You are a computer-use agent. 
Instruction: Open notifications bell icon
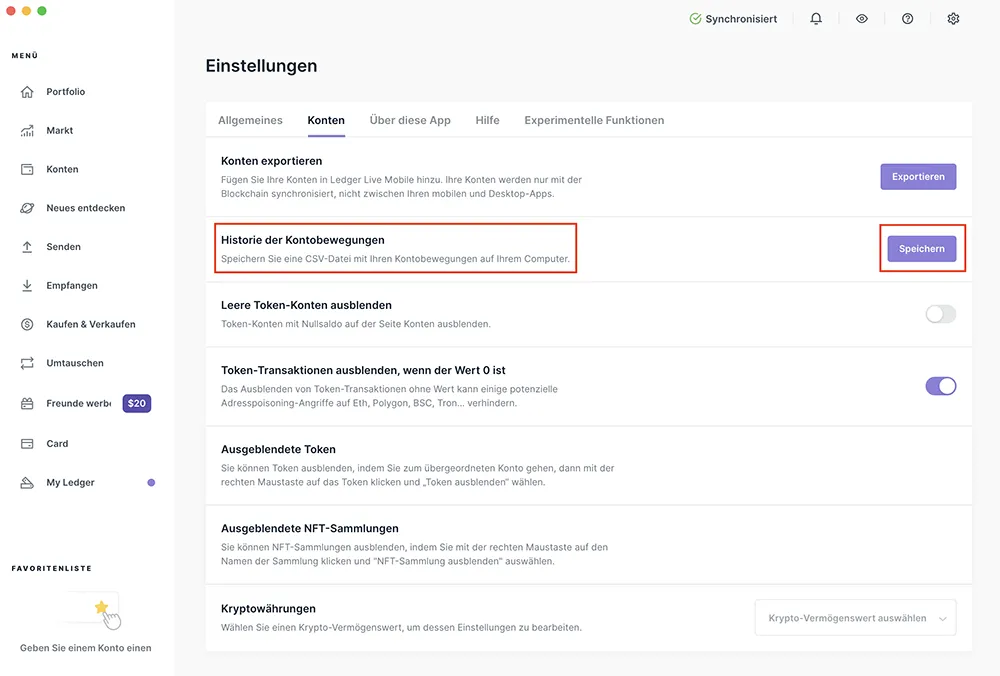click(816, 19)
